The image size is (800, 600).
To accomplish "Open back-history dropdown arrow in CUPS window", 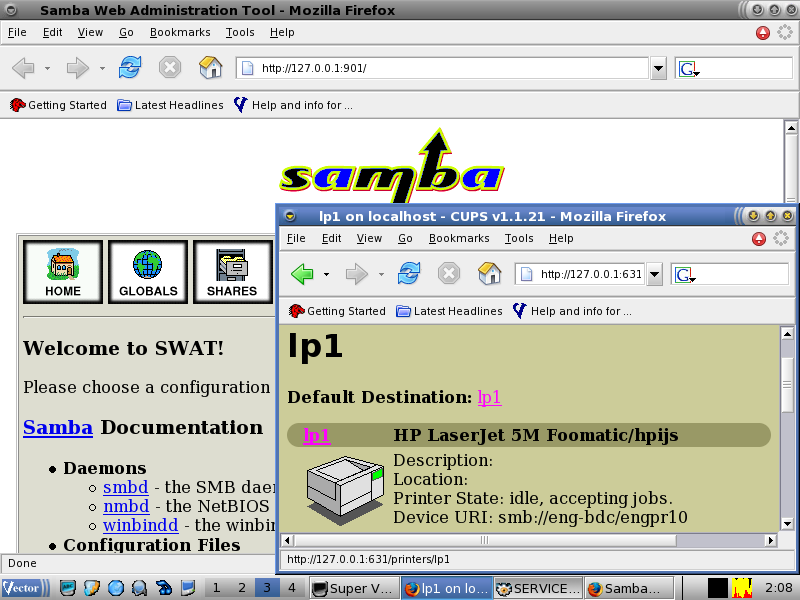I will coord(326,274).
